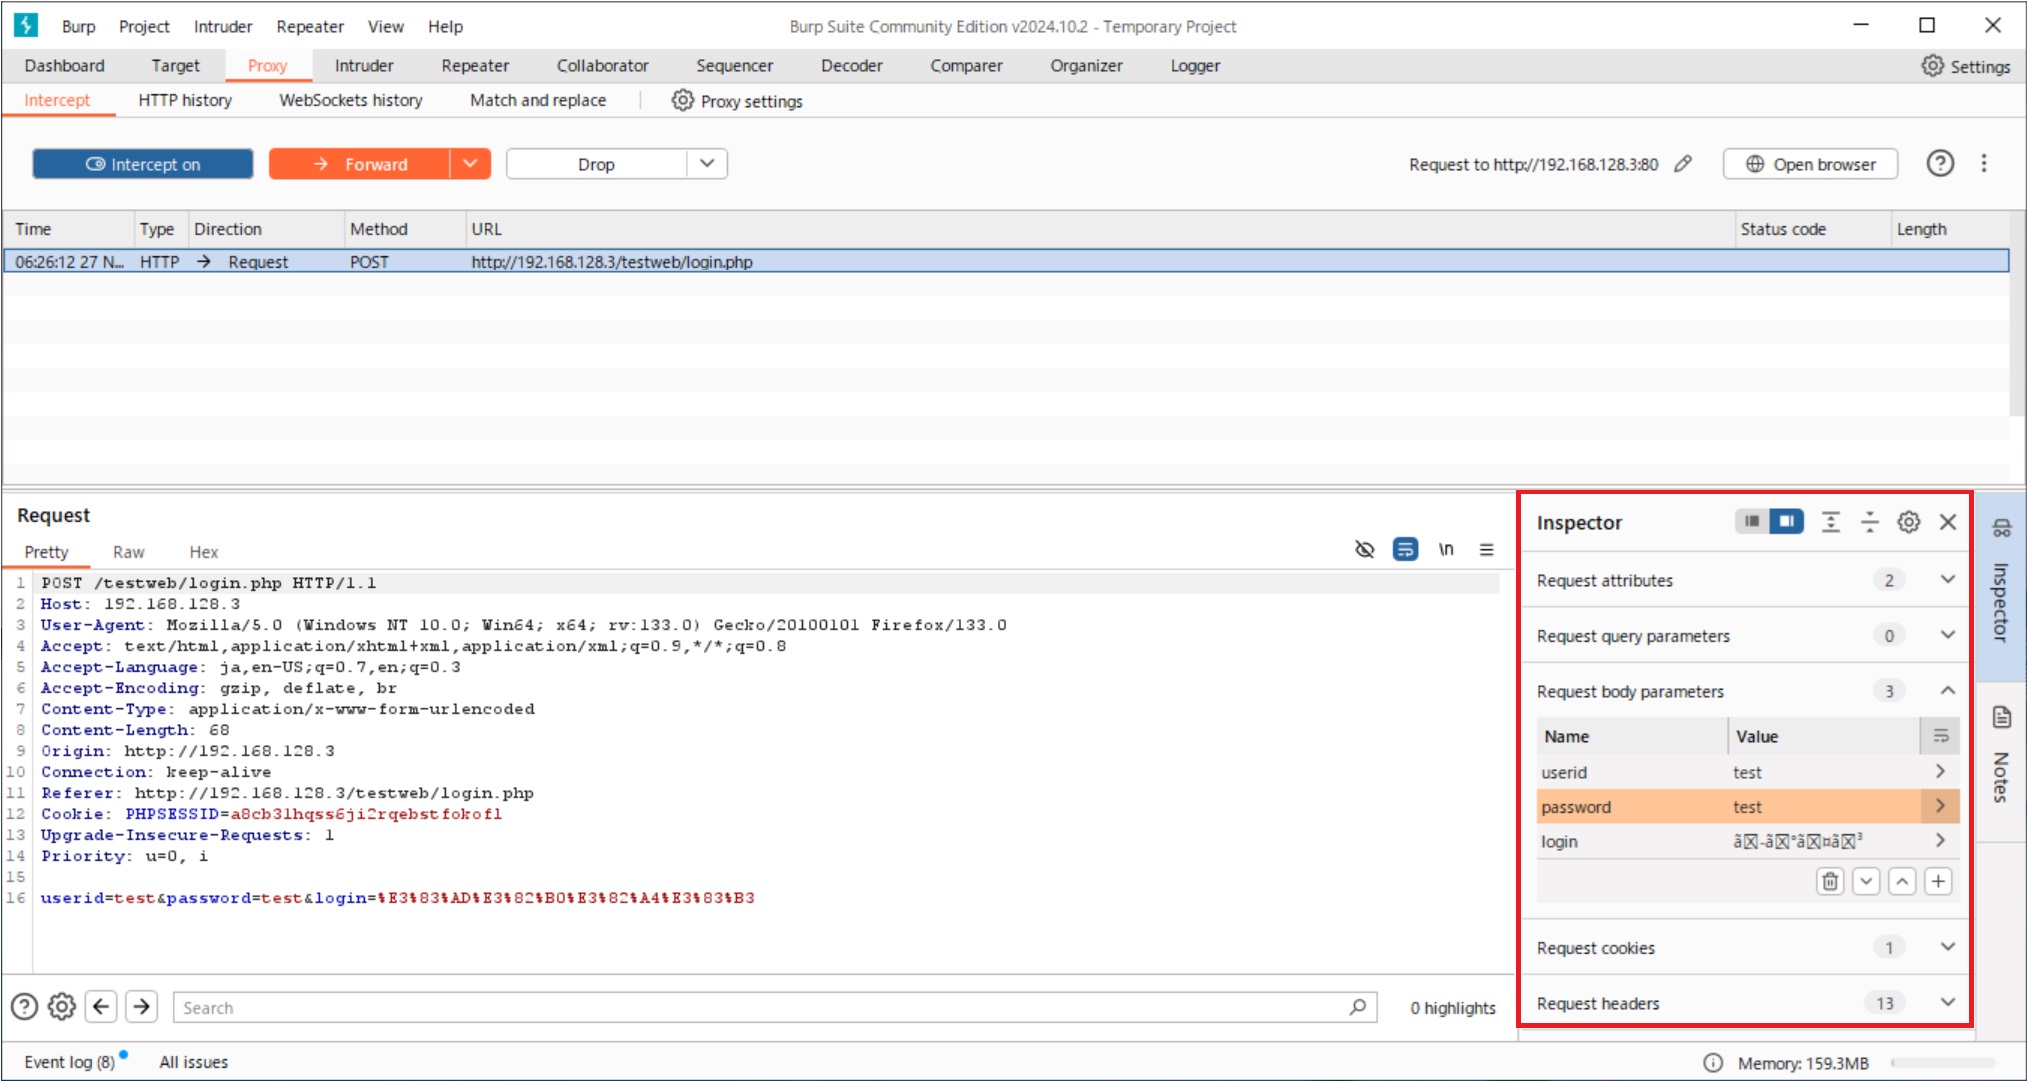Open the Logger tab

click(1195, 66)
